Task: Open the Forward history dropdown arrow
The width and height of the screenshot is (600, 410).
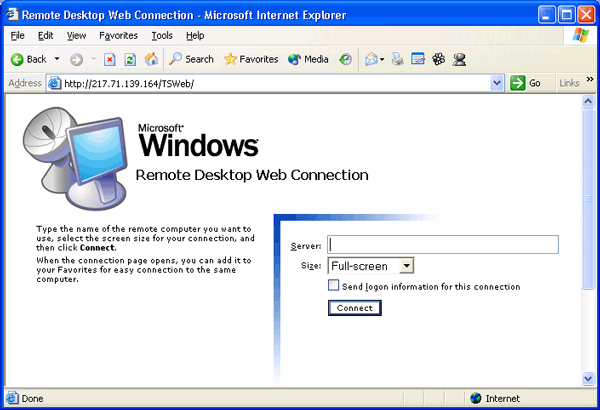Action: [x=93, y=59]
